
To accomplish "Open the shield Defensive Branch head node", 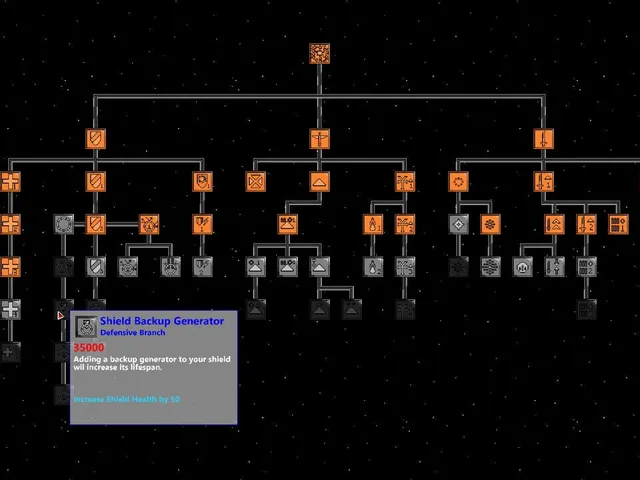I will tap(96, 139).
